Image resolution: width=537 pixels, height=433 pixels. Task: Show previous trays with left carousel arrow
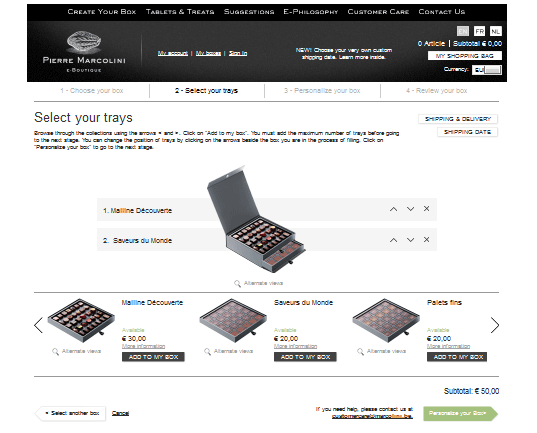(38, 325)
